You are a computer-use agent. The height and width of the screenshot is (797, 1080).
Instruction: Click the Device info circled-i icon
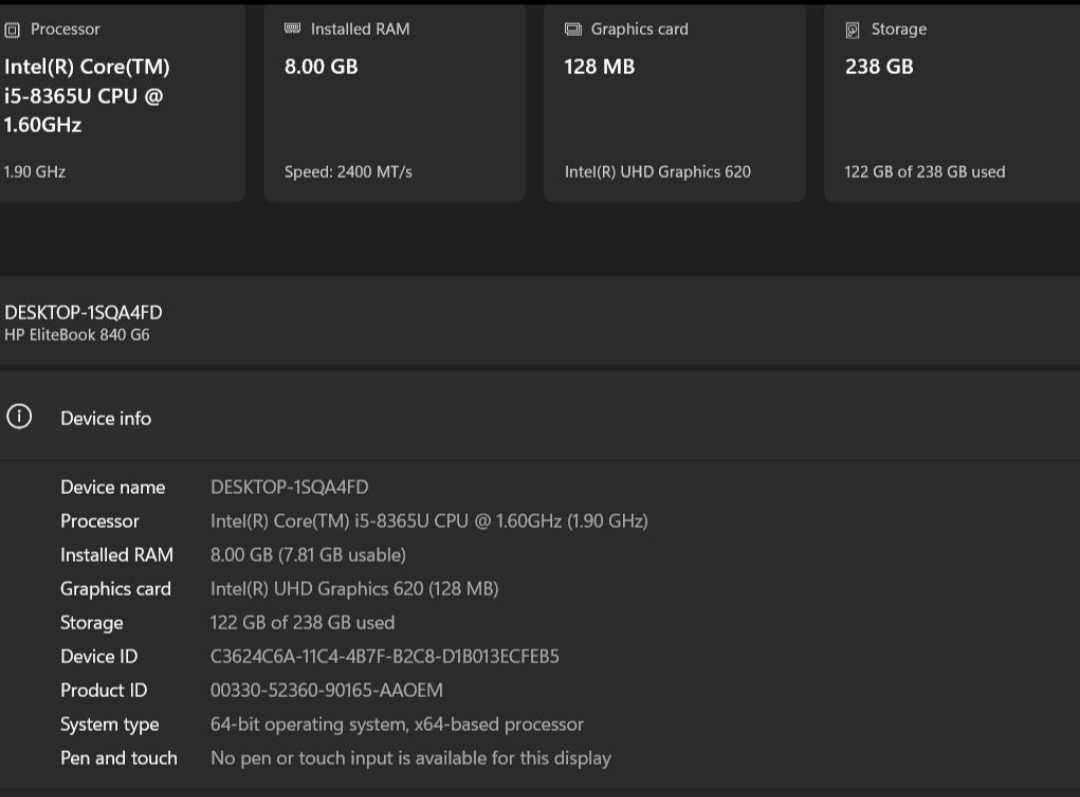coord(19,417)
